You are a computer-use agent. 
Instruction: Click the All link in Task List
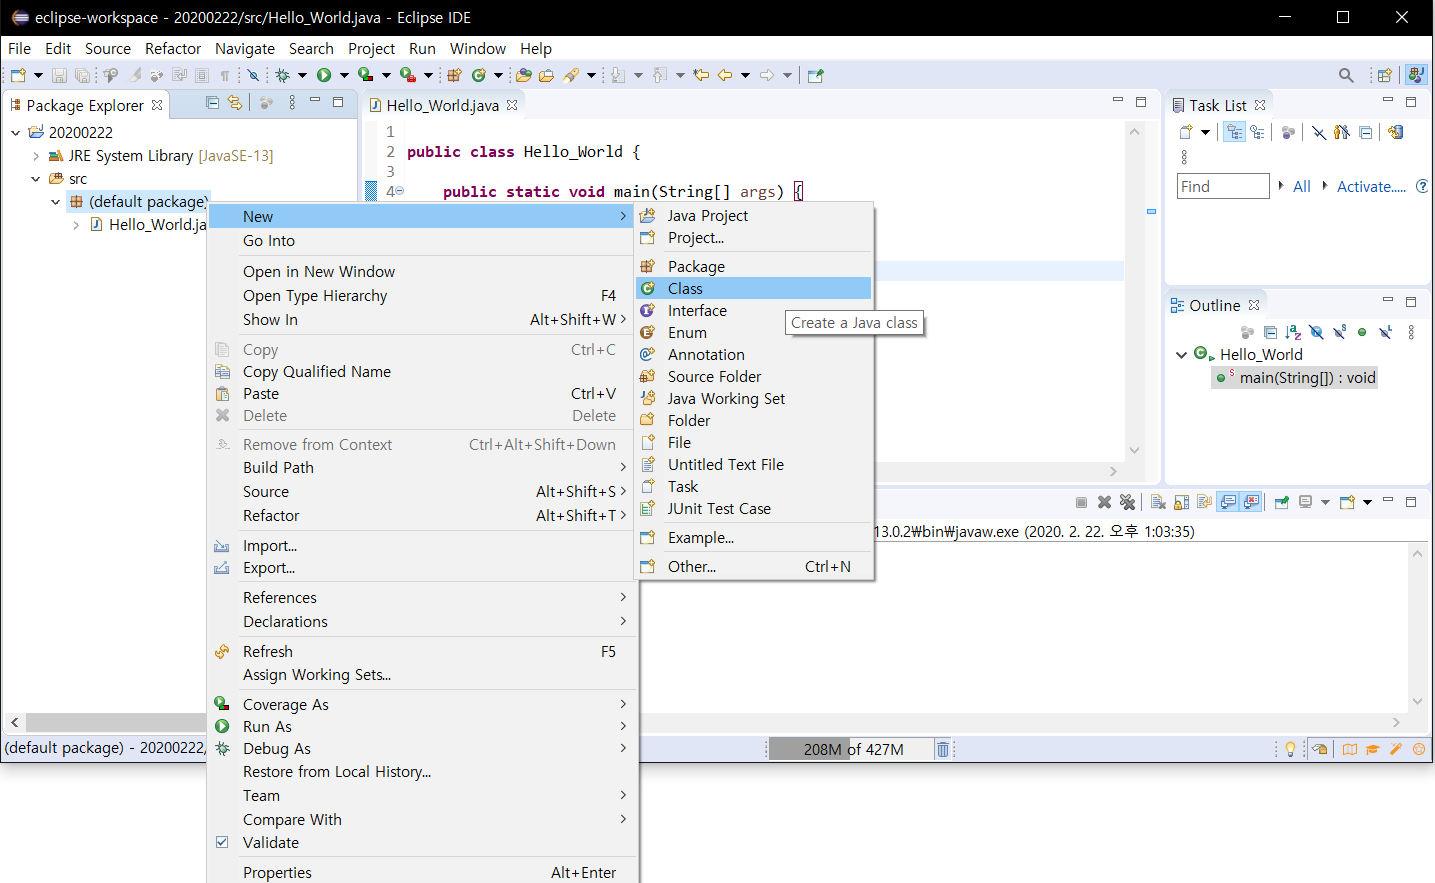[1301, 186]
